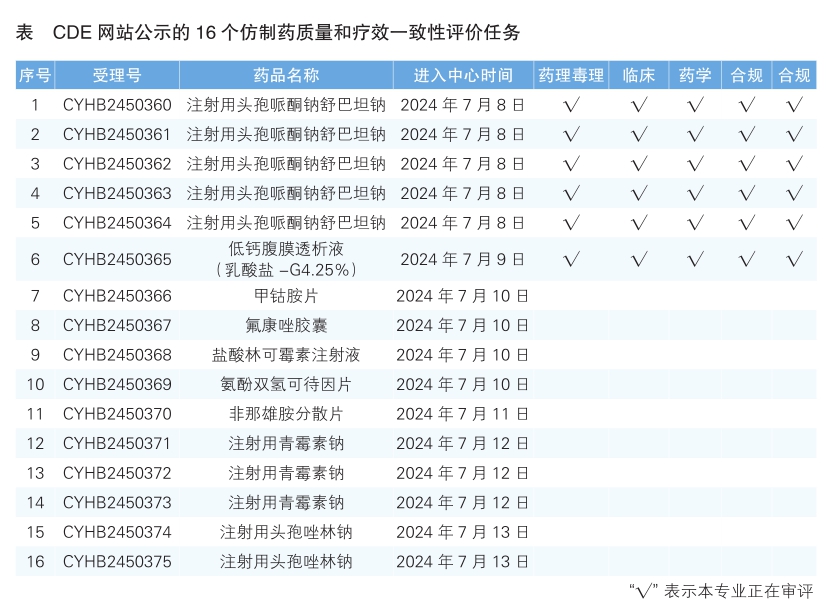Click 药理毒理 checkmark for CYHB2450360
The width and height of the screenshot is (826, 612).
click(x=571, y=105)
